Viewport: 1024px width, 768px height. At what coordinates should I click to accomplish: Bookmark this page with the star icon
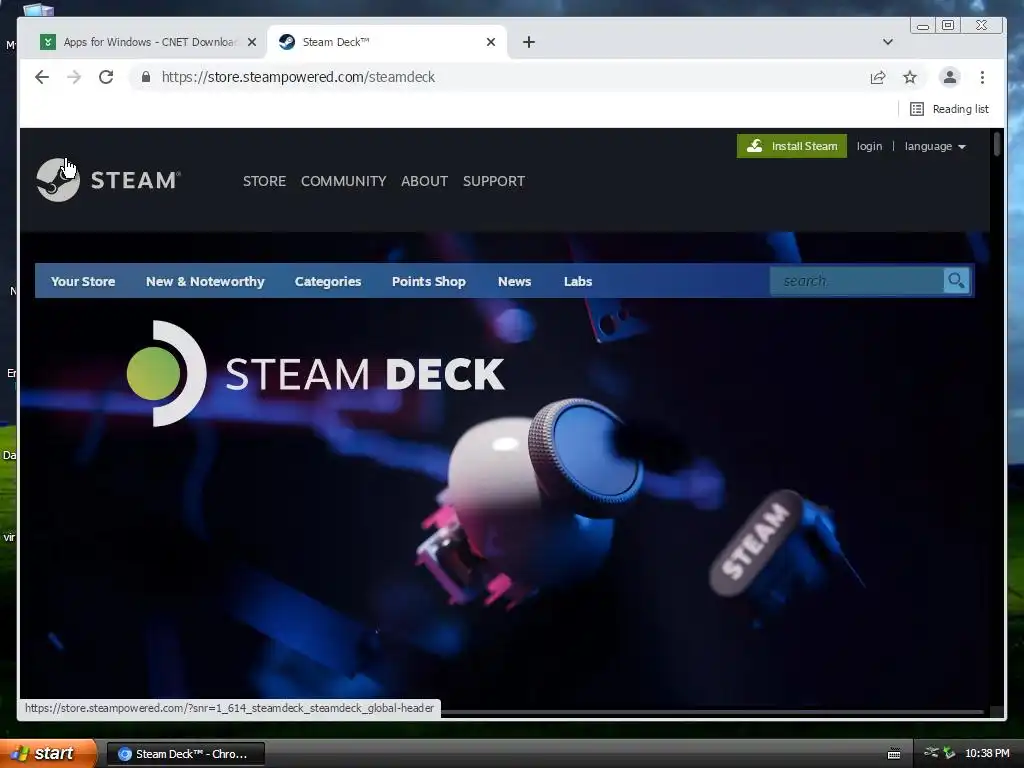click(x=910, y=77)
